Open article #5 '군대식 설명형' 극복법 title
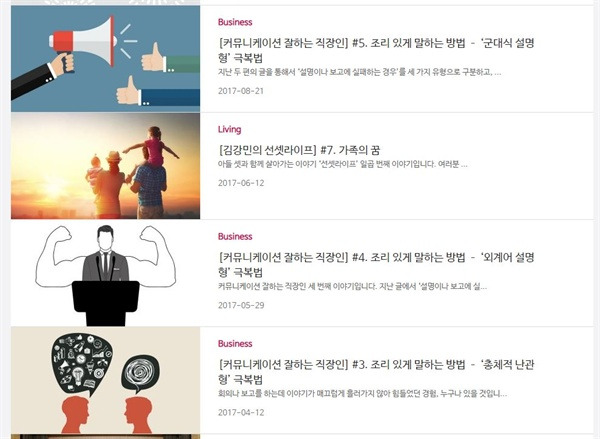 point(376,50)
